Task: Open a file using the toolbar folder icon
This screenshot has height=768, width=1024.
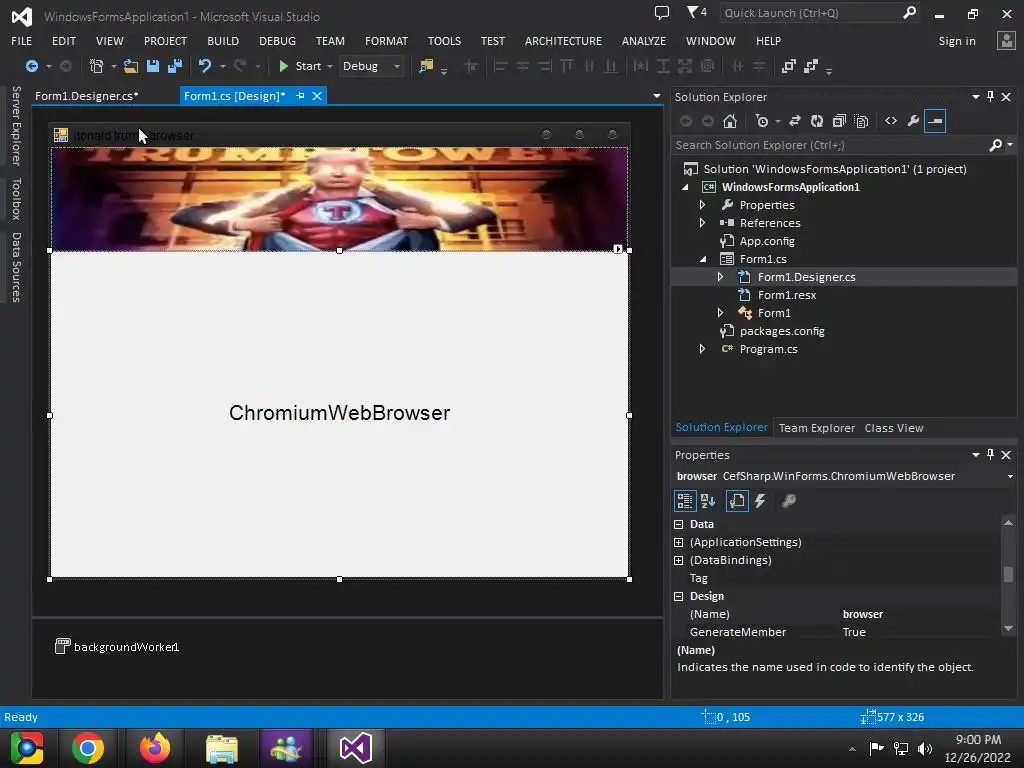Action: click(x=131, y=66)
